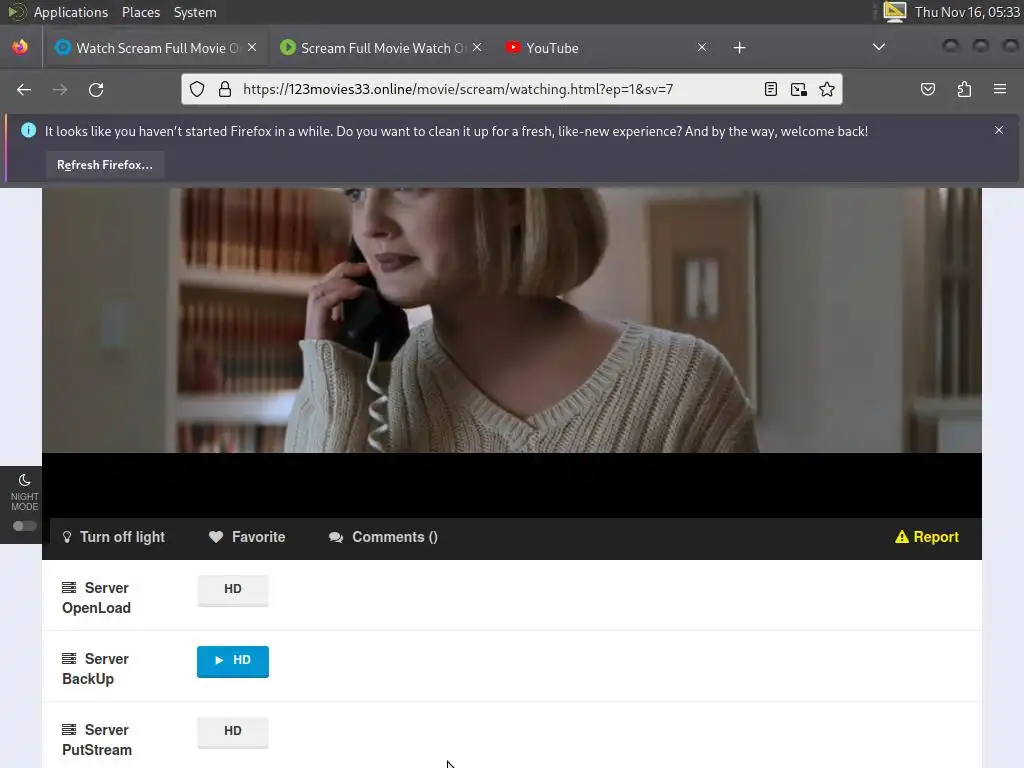The width and height of the screenshot is (1024, 768).
Task: Report a problem with the video
Action: (927, 537)
